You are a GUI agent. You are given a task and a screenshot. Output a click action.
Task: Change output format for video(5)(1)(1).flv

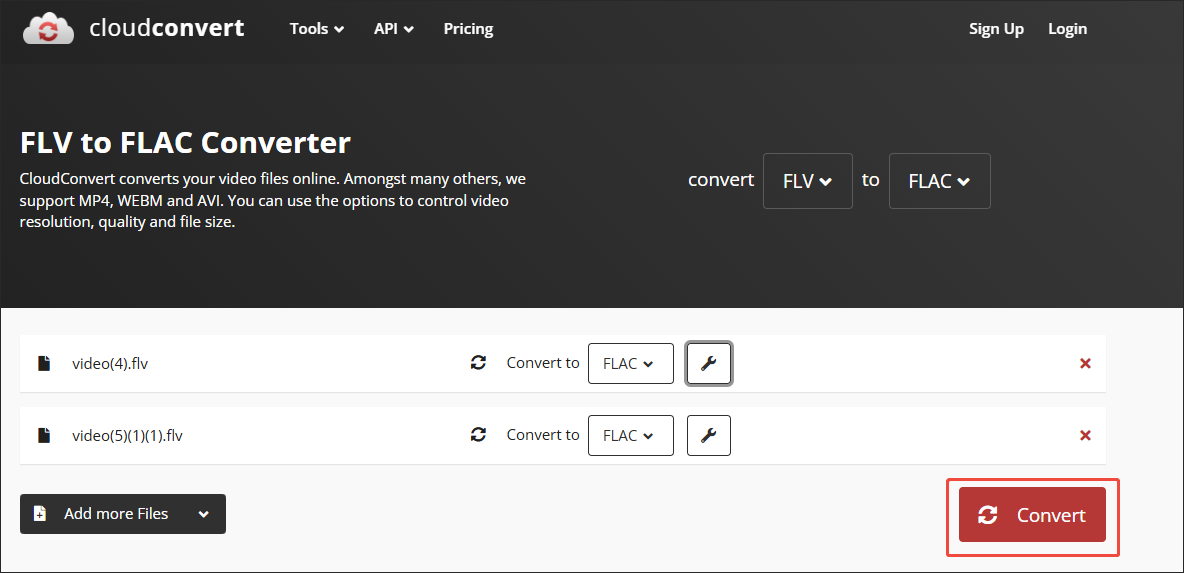coord(631,436)
